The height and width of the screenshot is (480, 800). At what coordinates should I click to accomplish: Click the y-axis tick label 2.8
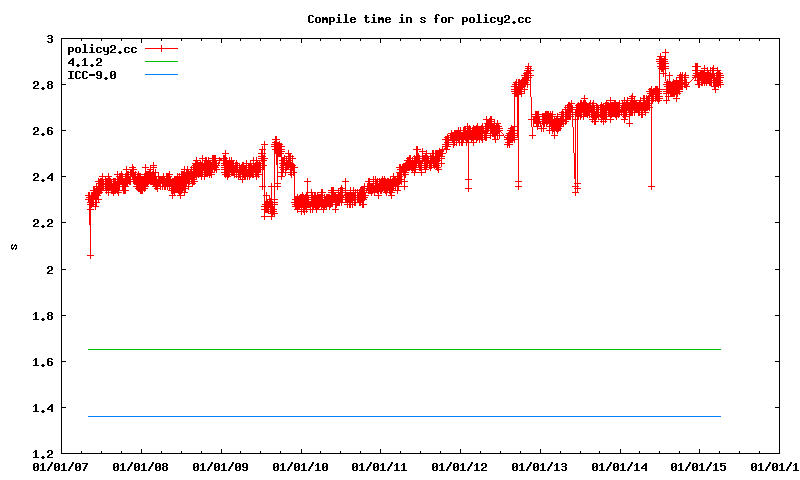(x=43, y=85)
